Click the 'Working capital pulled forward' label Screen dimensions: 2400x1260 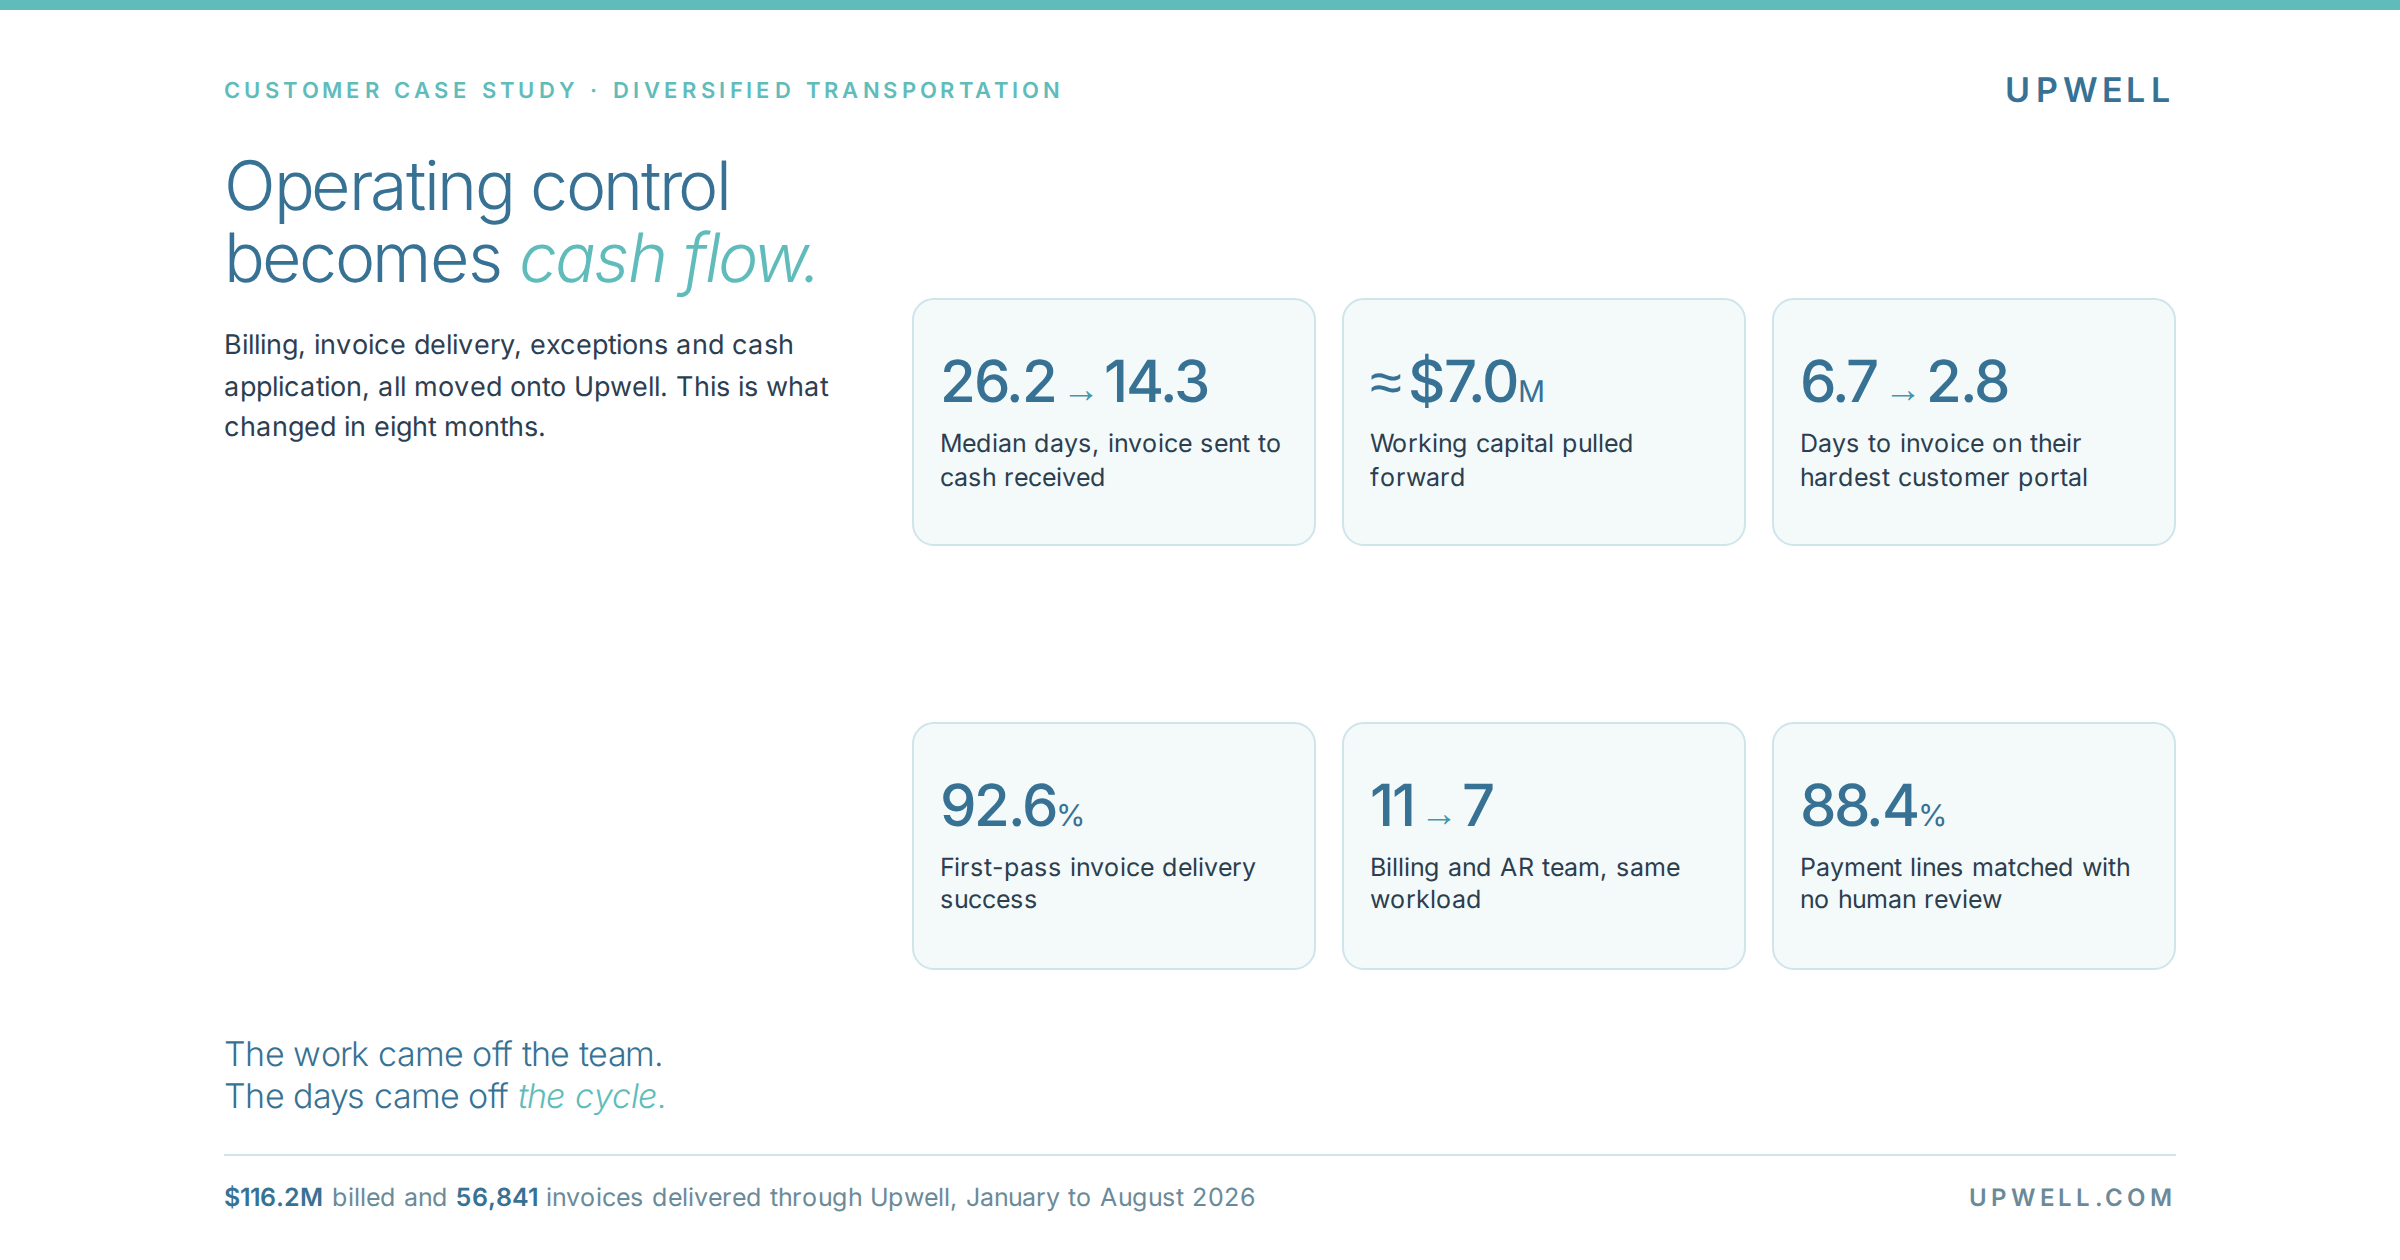[1501, 460]
